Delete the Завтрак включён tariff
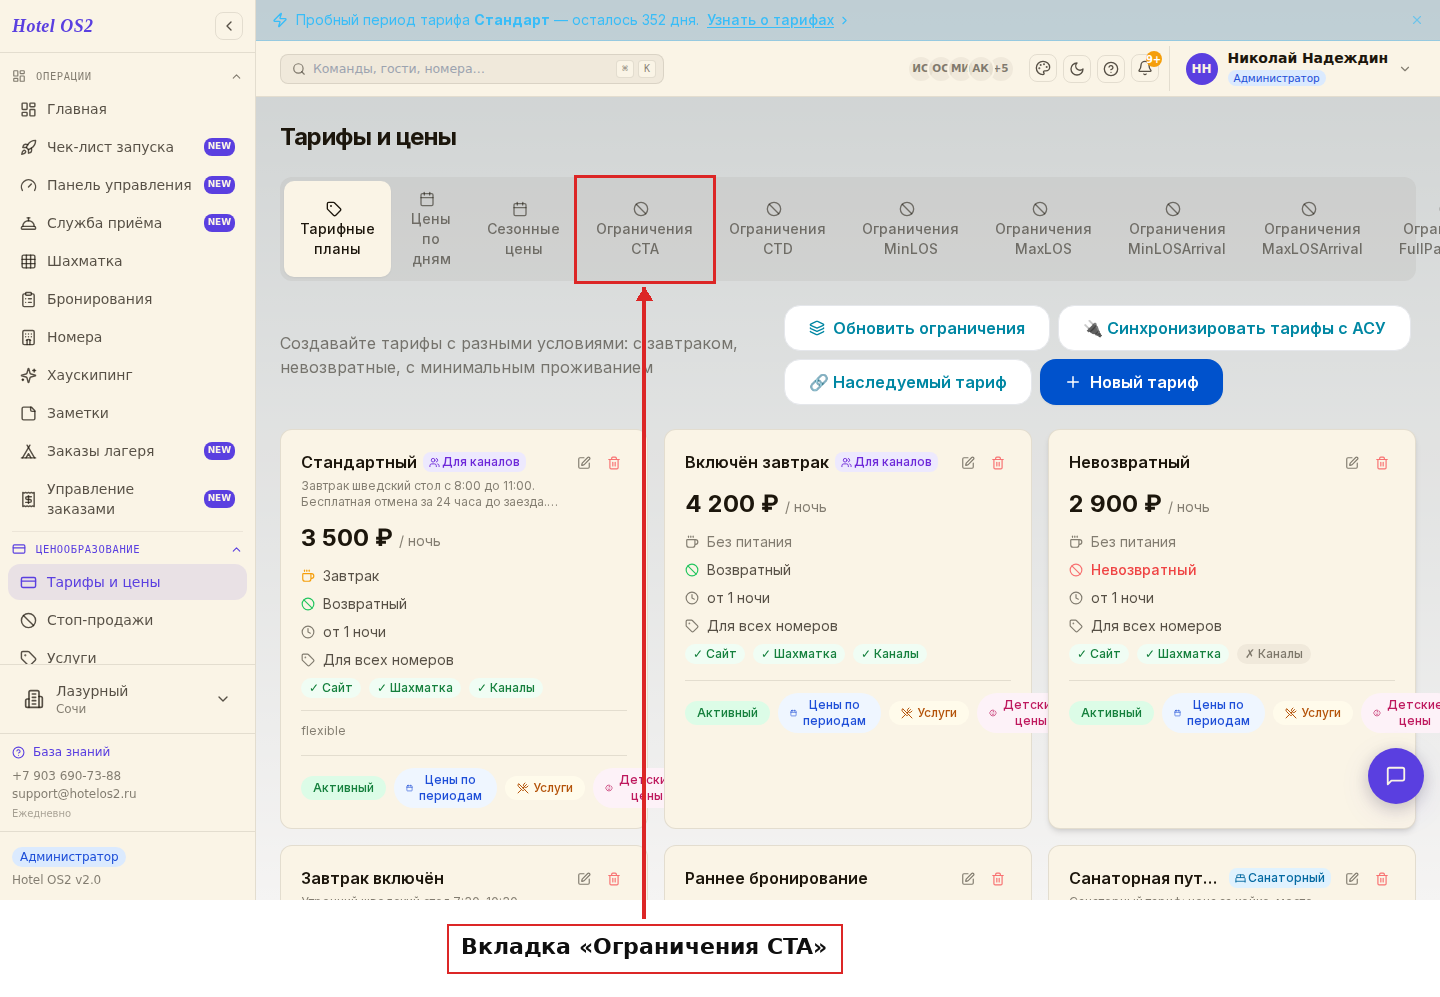This screenshot has width=1440, height=997. point(614,879)
